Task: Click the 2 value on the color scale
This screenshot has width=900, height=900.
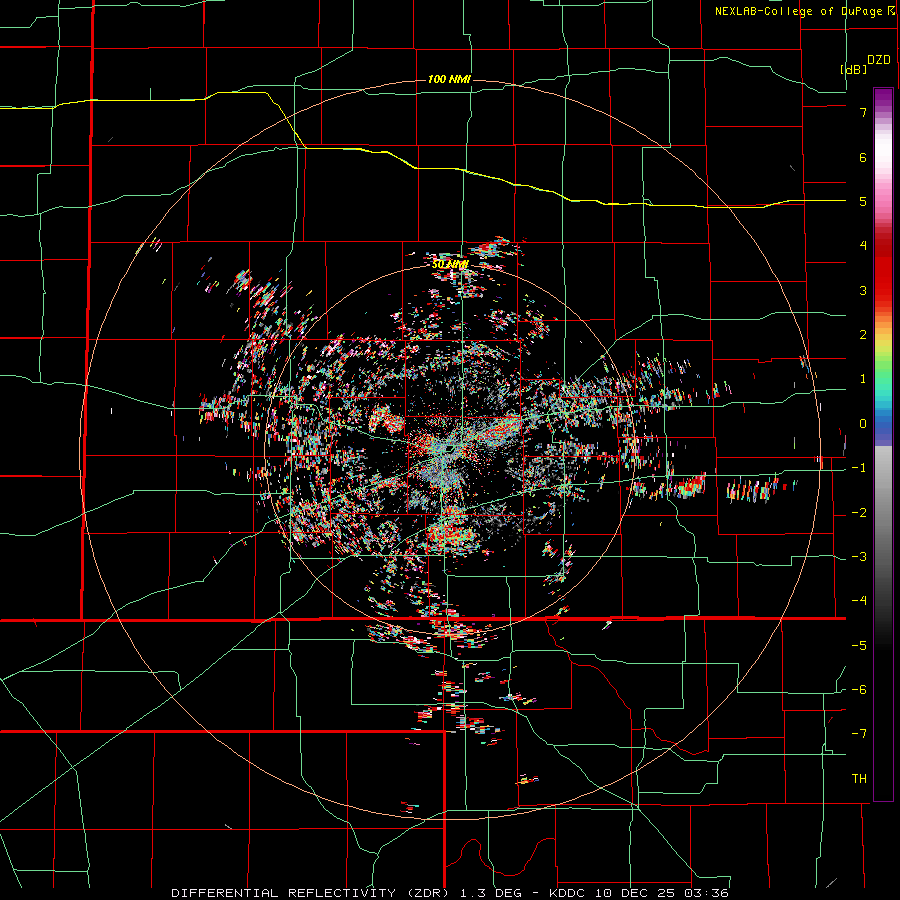Action: tap(863, 335)
